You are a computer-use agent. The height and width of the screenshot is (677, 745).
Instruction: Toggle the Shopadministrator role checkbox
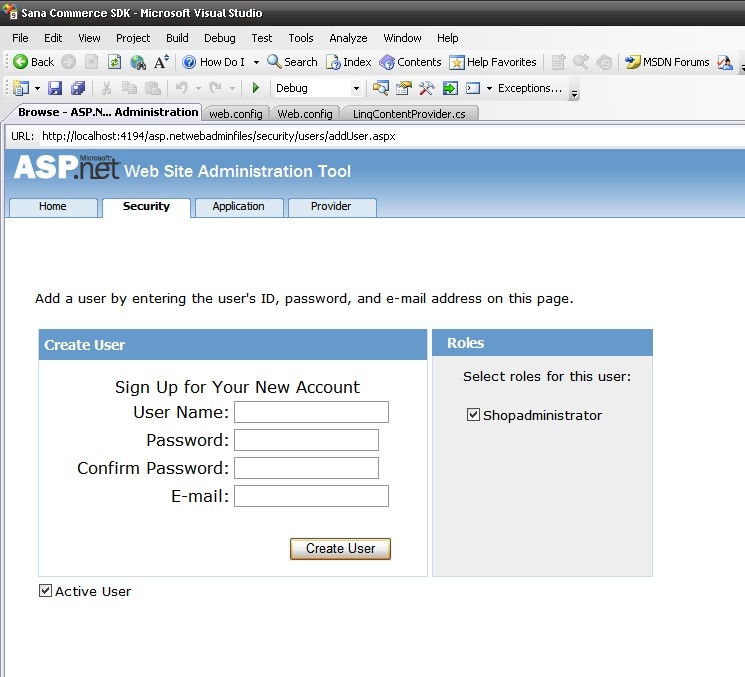[x=473, y=415]
